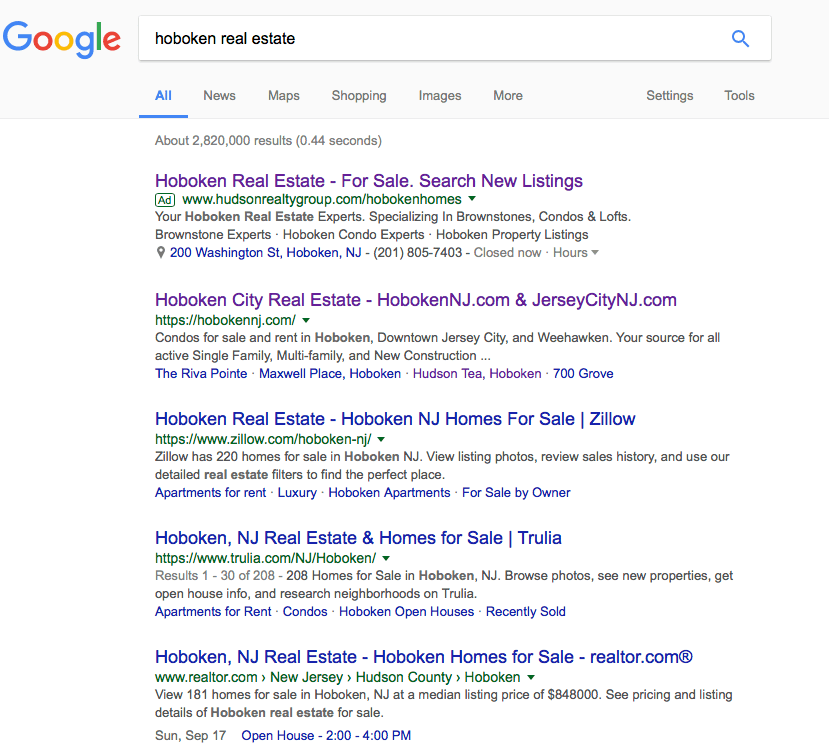Screen dimensions: 829x751
Task: Expand the arrow after the realtor.com breadcrumb
Action: click(531, 677)
